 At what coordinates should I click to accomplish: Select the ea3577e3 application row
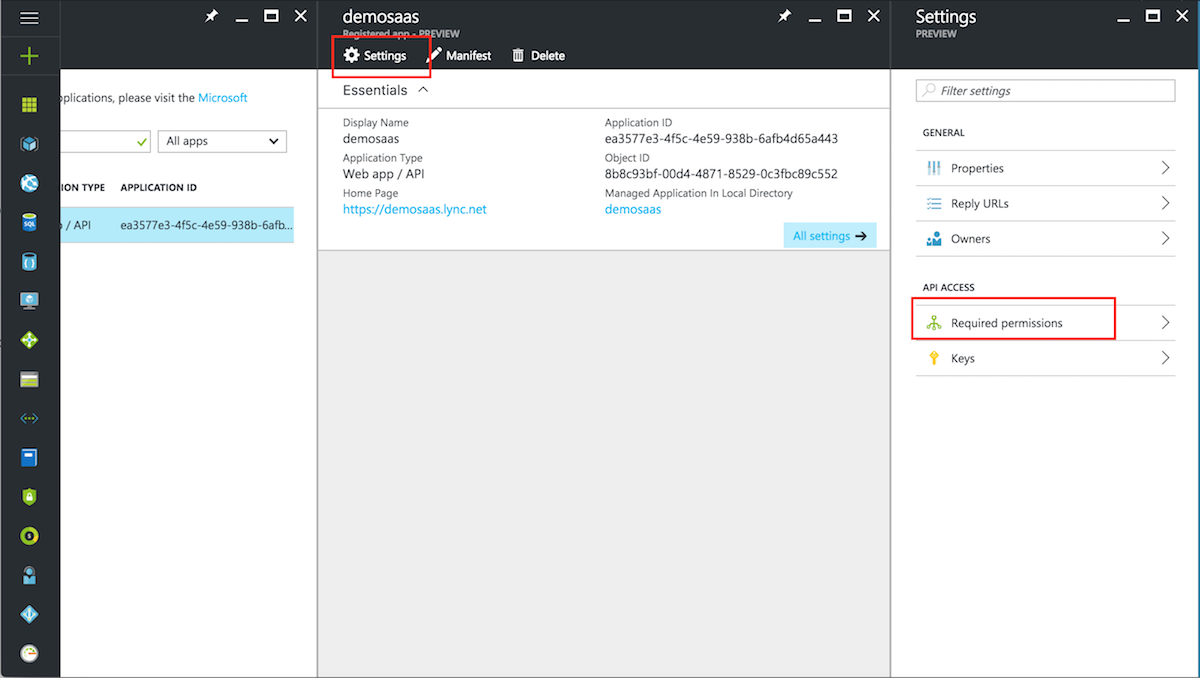(177, 225)
